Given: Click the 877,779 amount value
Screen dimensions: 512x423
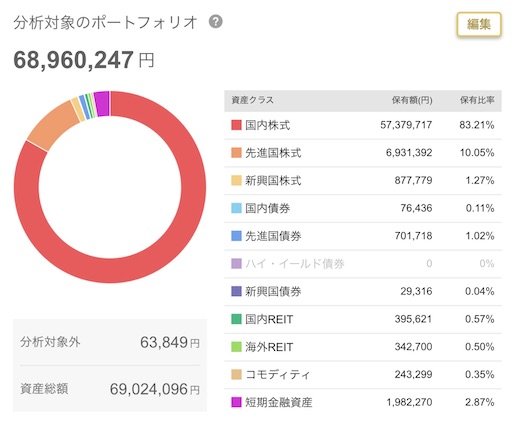Looking at the screenshot, I should [414, 180].
